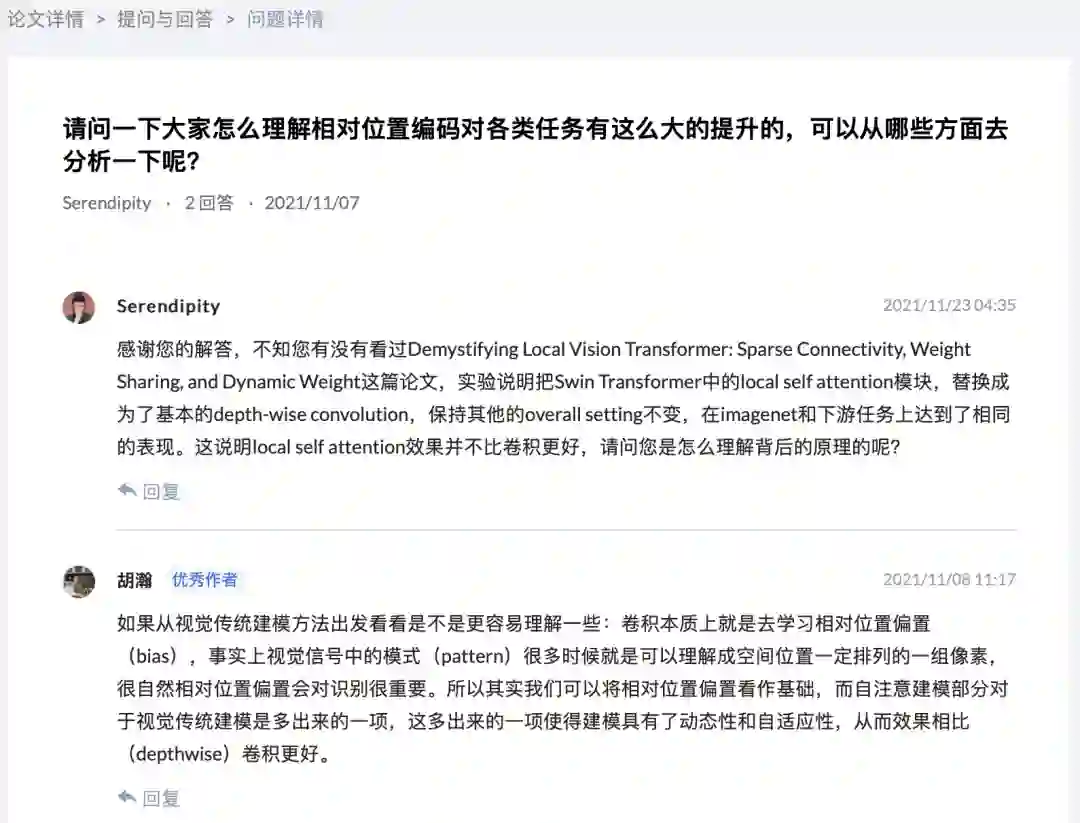Click first breadcrumb separator arrow
The height and width of the screenshot is (823, 1080).
101,20
